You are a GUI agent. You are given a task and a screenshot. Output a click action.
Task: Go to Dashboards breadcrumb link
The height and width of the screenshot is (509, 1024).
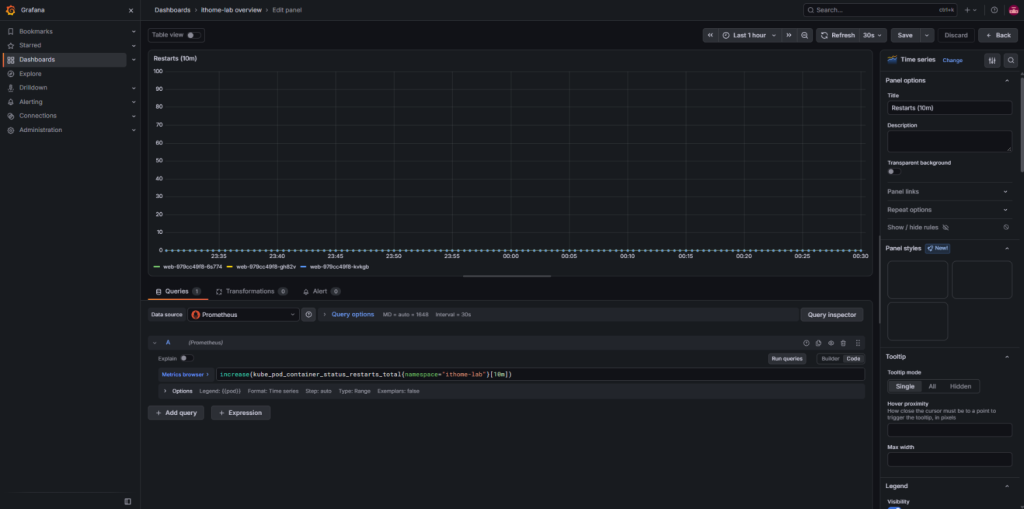pos(172,10)
